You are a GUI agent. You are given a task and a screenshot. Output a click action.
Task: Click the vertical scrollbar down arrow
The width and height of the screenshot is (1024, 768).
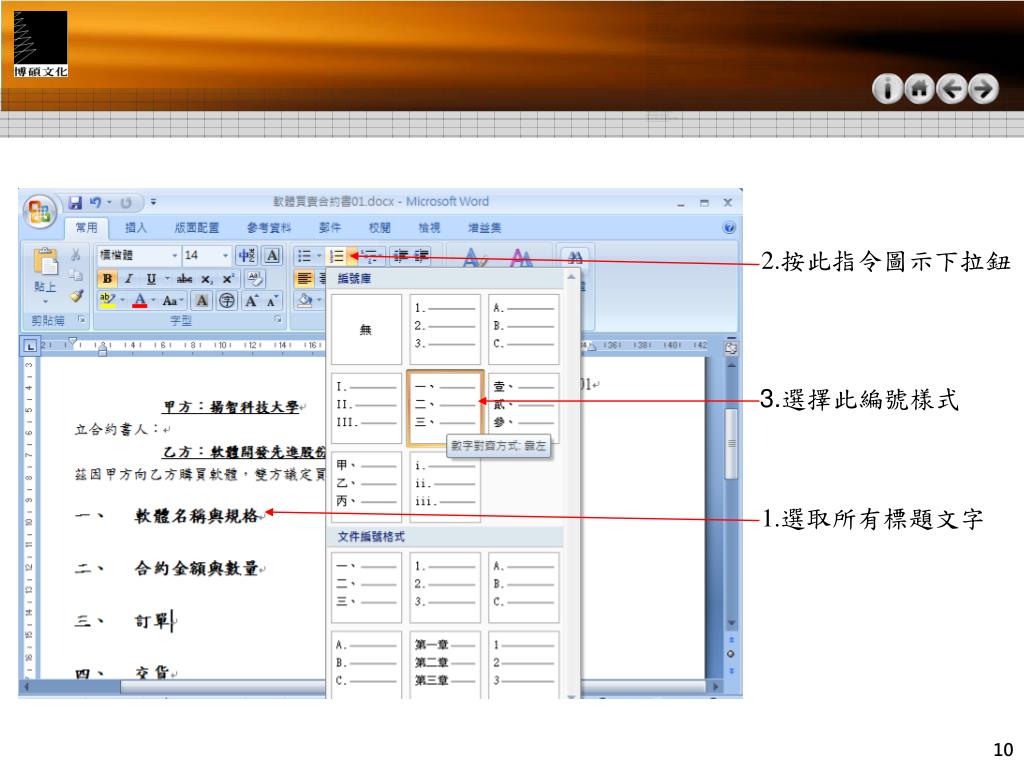coord(731,623)
